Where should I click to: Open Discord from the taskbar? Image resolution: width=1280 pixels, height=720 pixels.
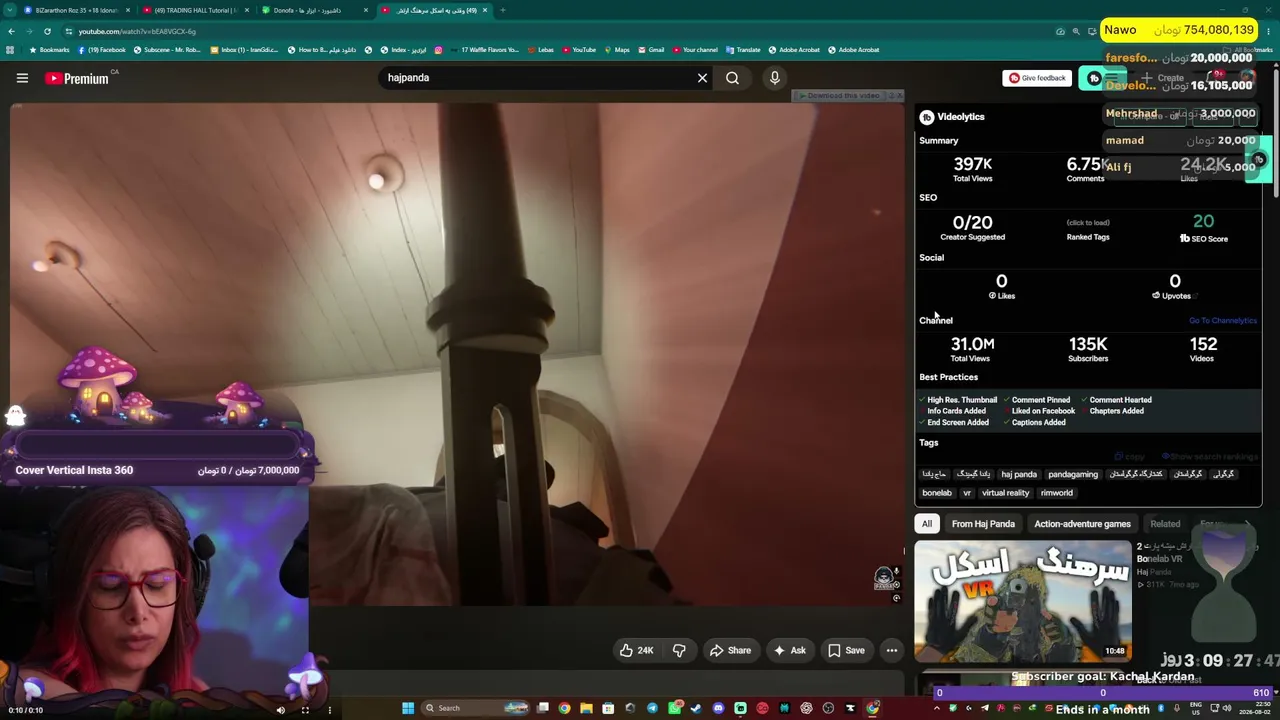pyautogui.click(x=718, y=708)
